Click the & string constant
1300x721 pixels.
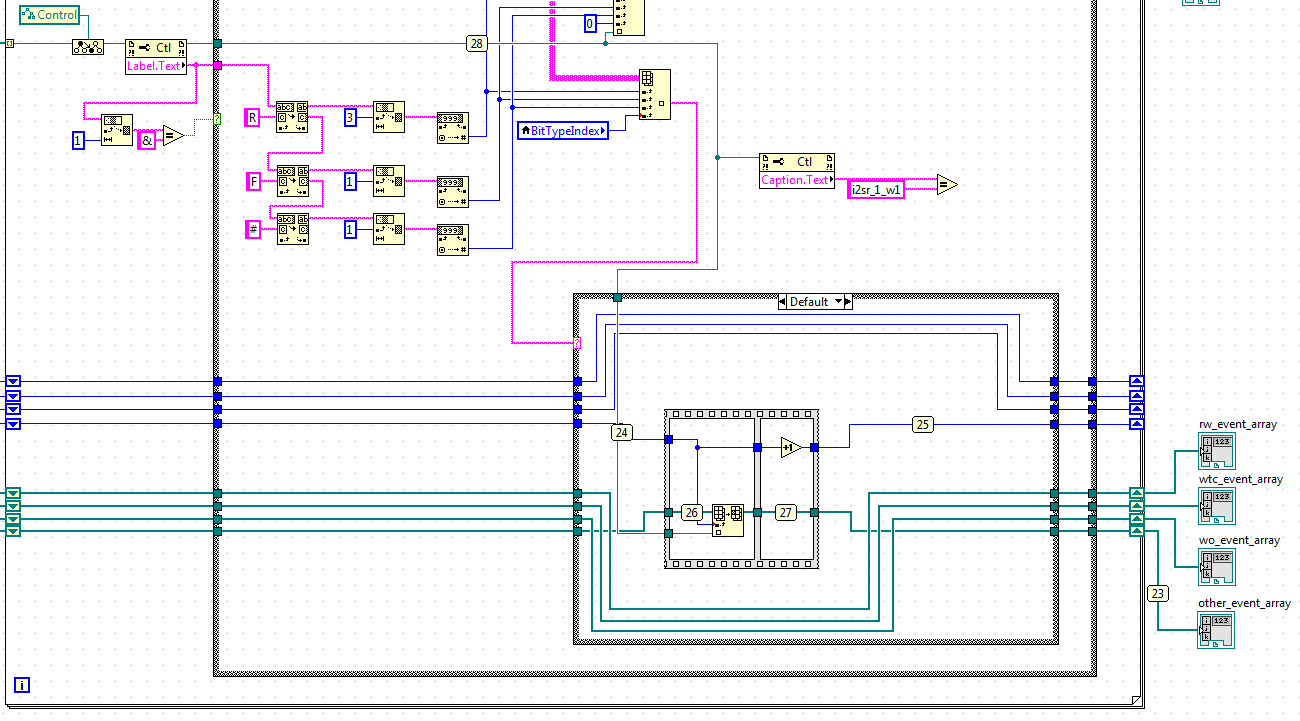(x=147, y=140)
